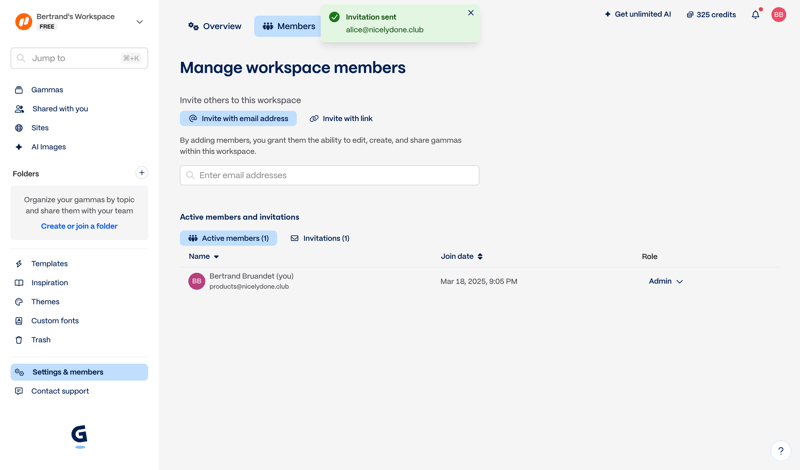Open the Admin role dropdown
This screenshot has height=470, width=800.
coord(665,281)
